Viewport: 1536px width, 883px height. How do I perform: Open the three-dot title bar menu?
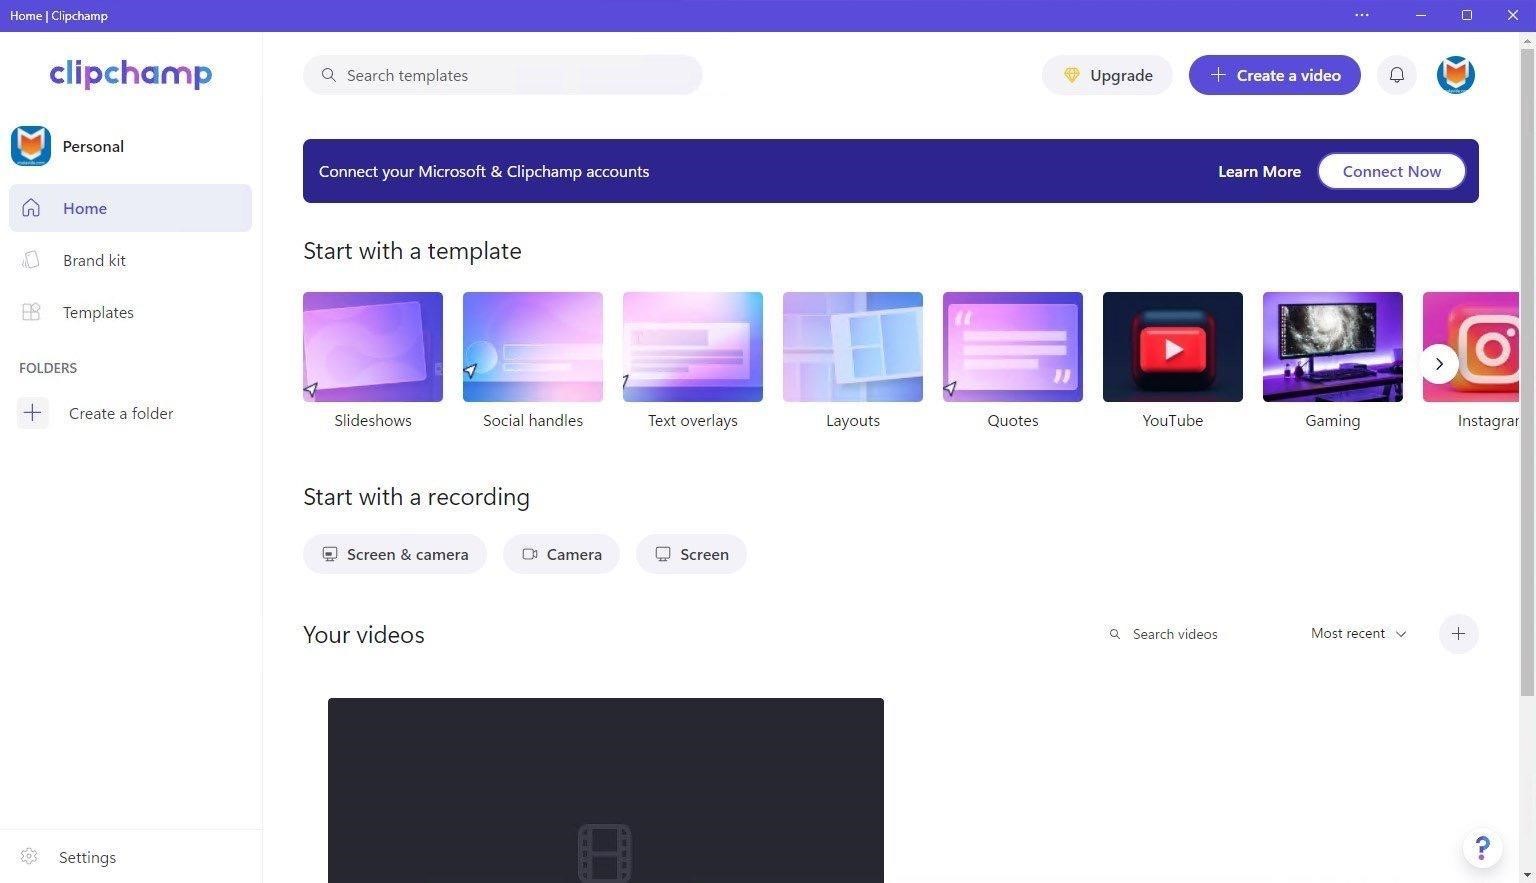coord(1362,15)
